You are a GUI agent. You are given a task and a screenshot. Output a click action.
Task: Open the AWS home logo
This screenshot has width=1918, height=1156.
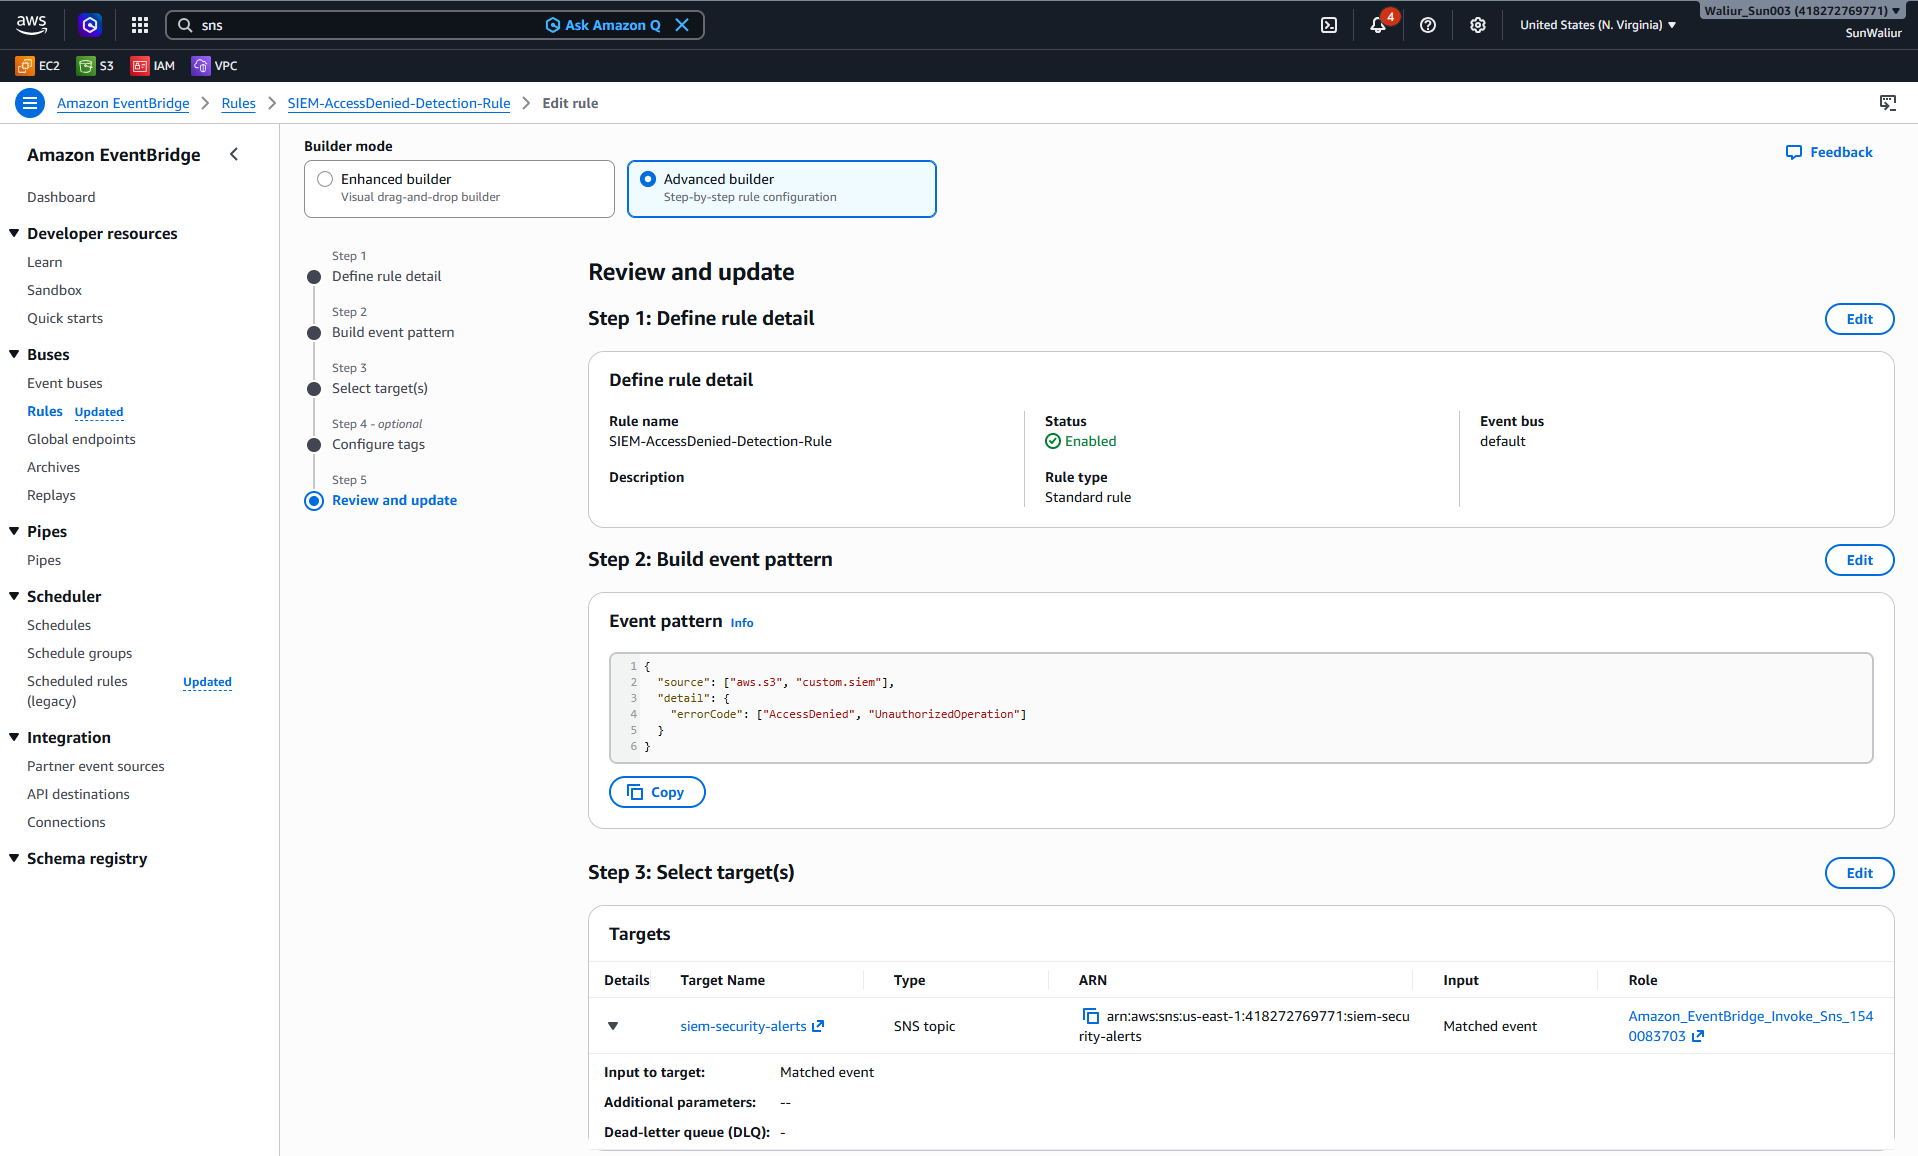(31, 25)
